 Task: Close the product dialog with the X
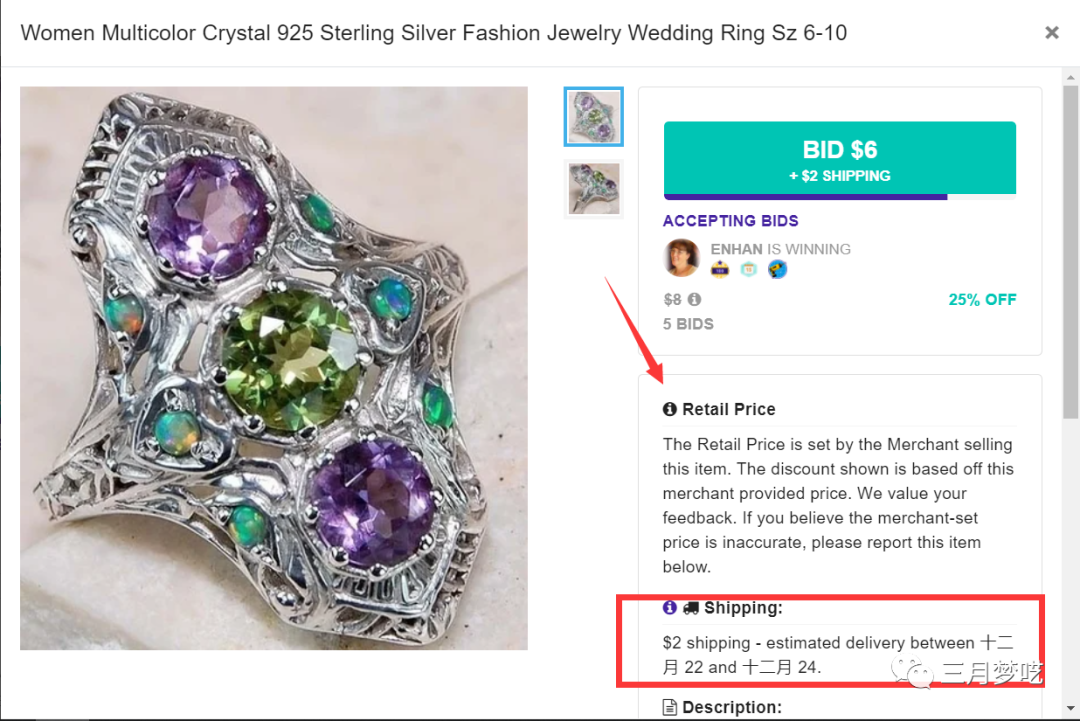pos(1051,33)
